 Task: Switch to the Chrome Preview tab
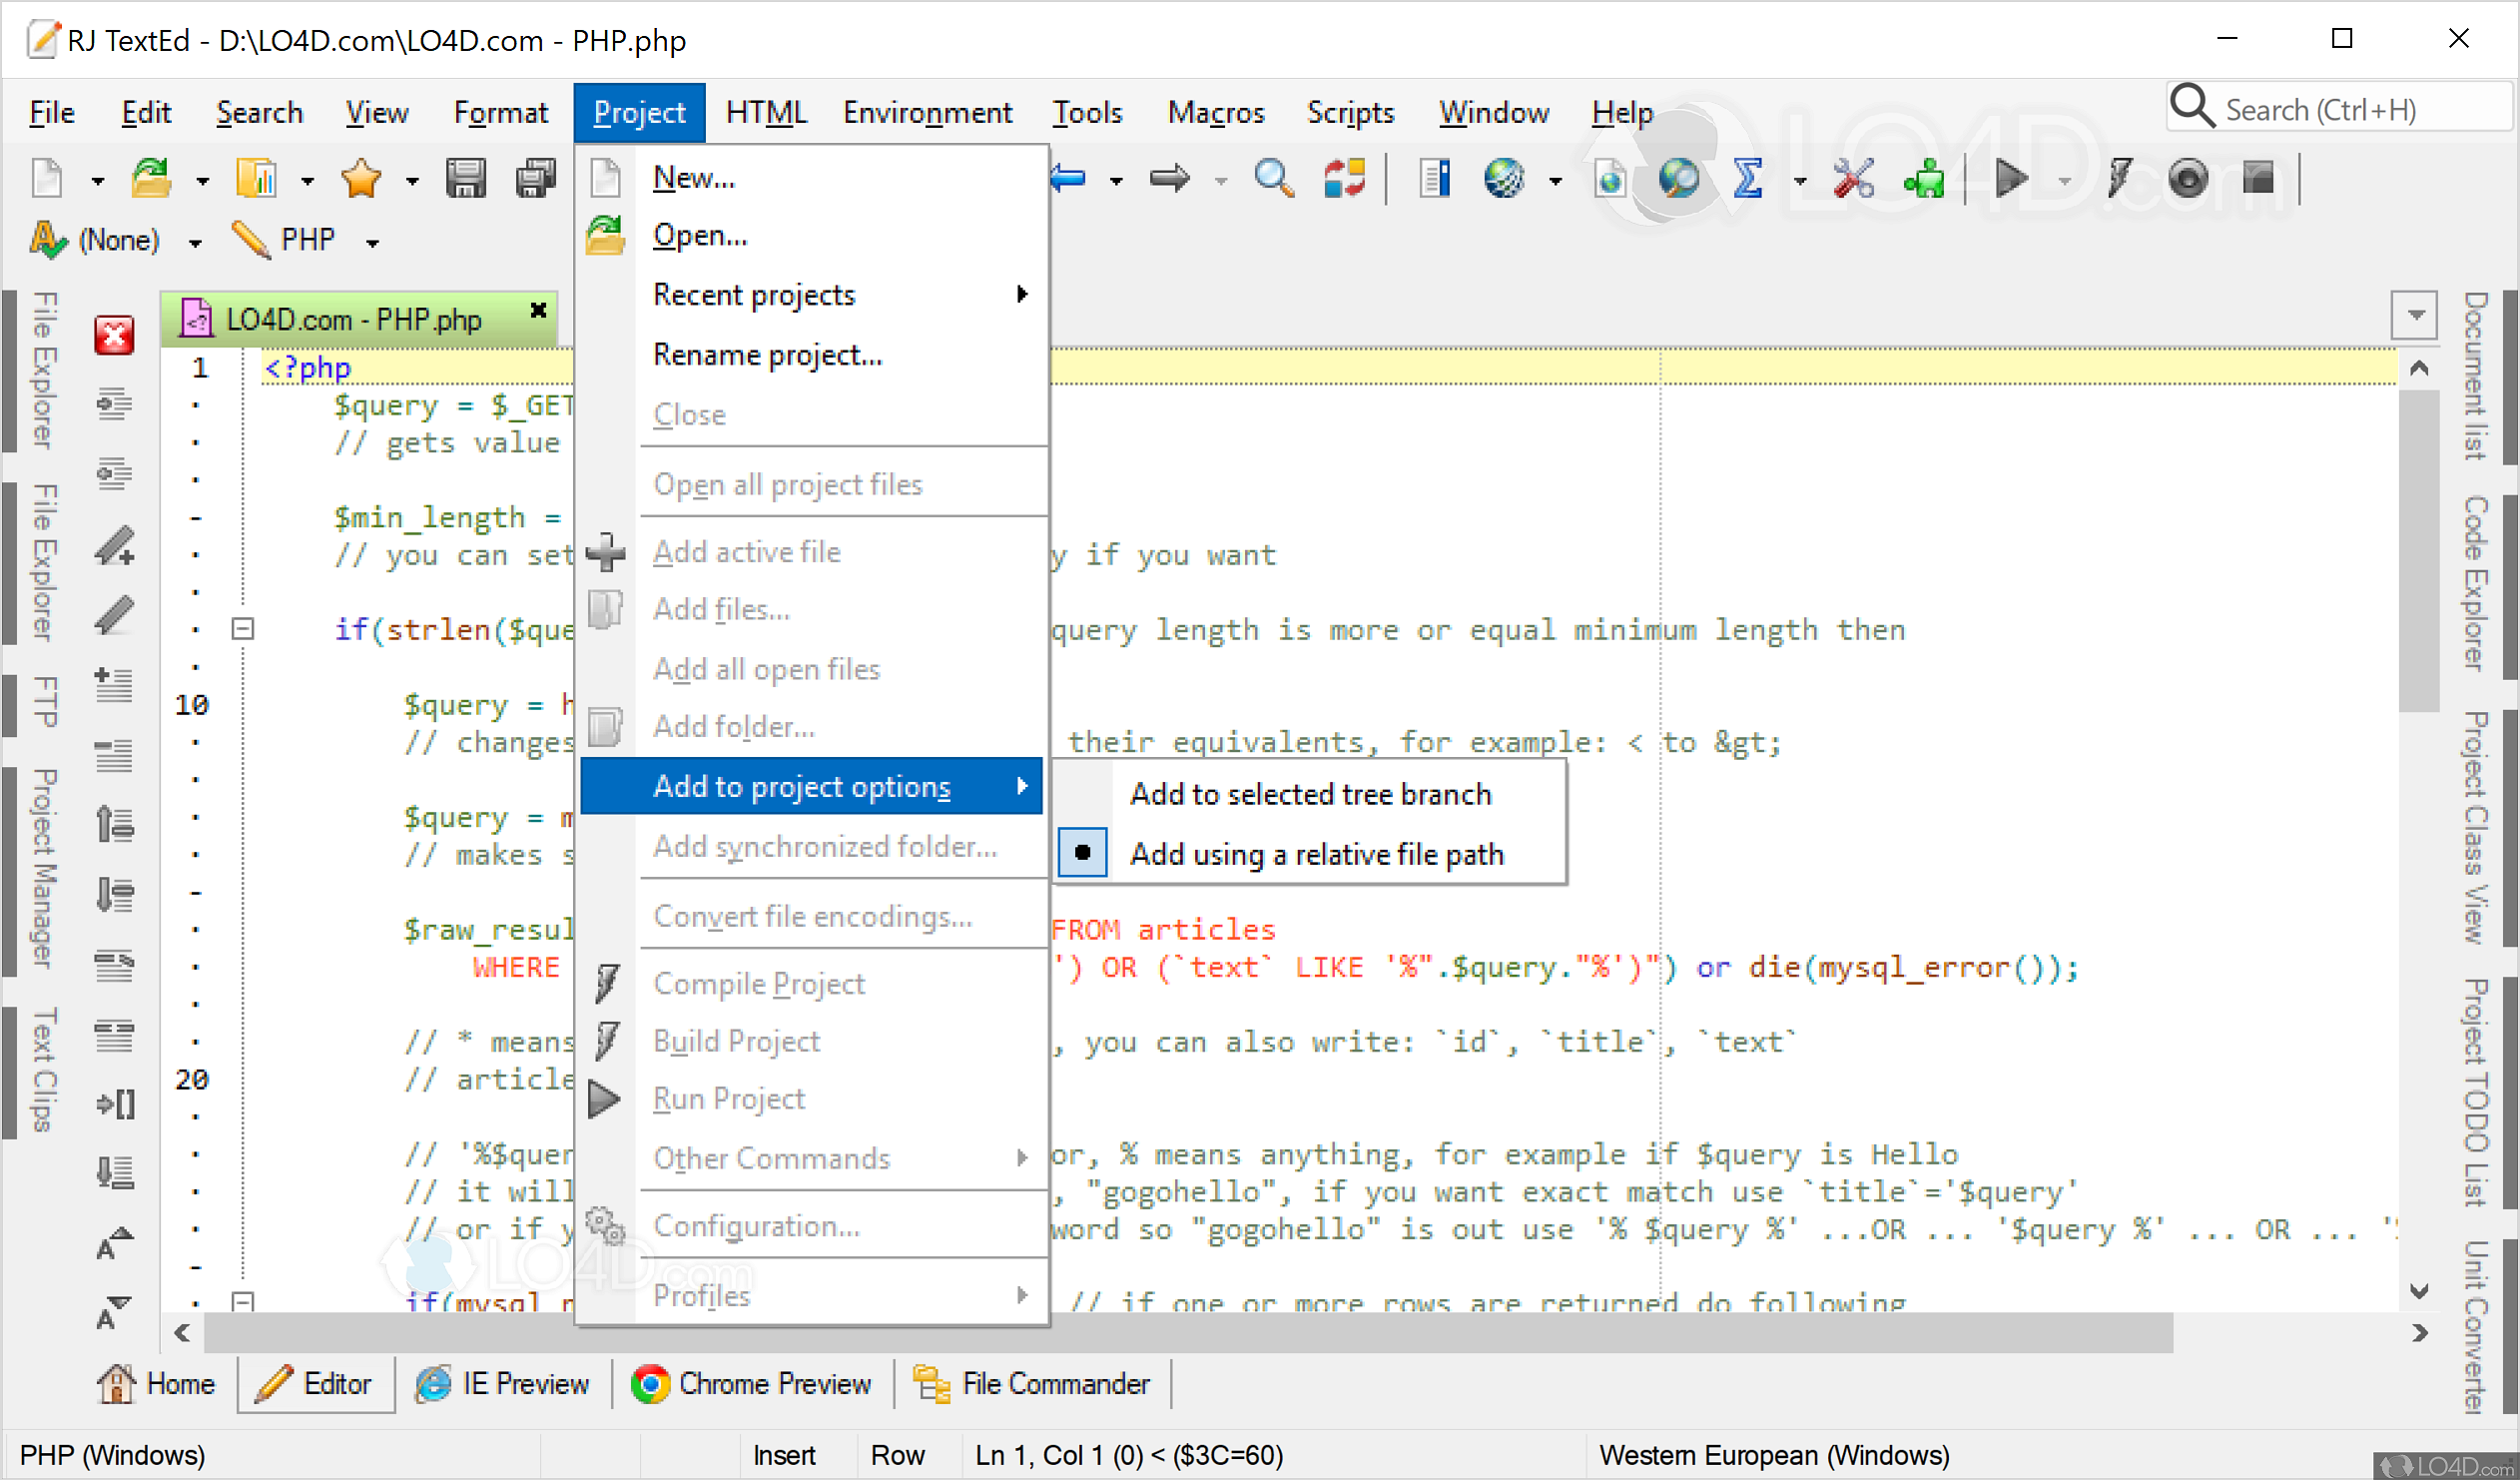tap(752, 1384)
